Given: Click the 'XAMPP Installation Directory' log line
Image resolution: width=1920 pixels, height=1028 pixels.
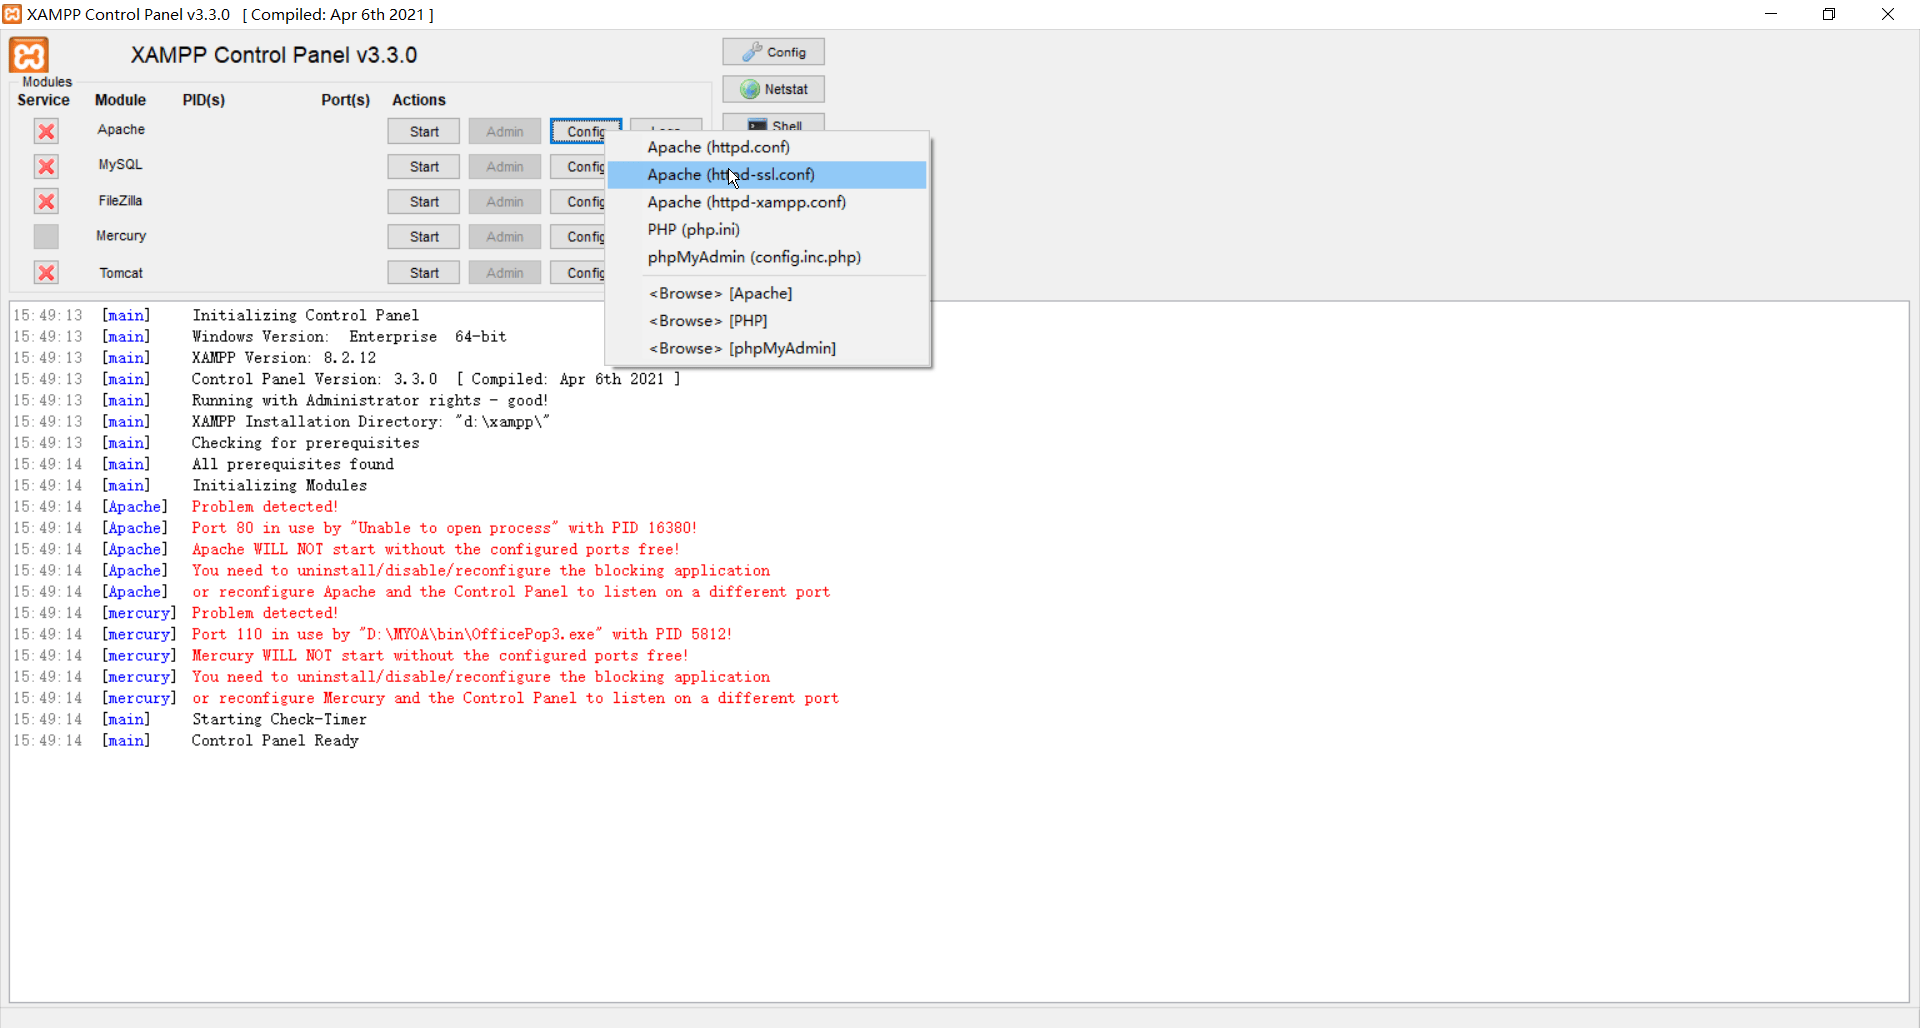Looking at the screenshot, I should click(371, 422).
